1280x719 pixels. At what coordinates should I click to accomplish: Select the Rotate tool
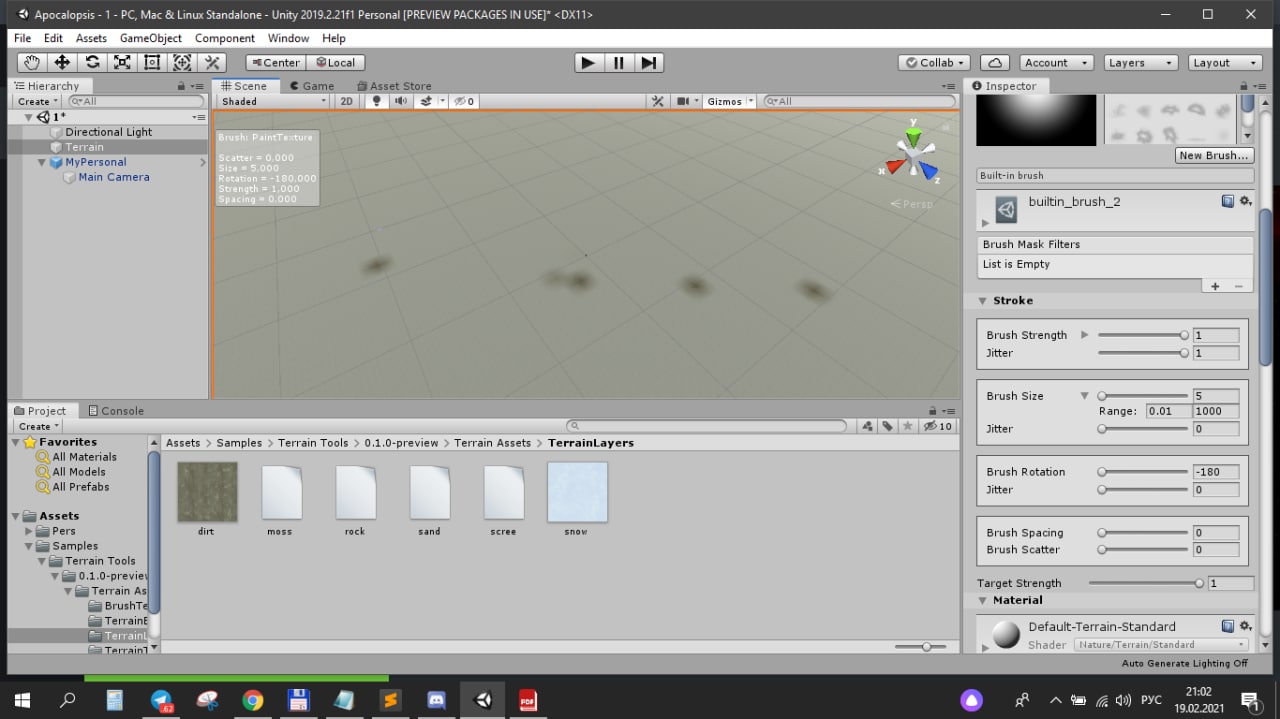(92, 62)
